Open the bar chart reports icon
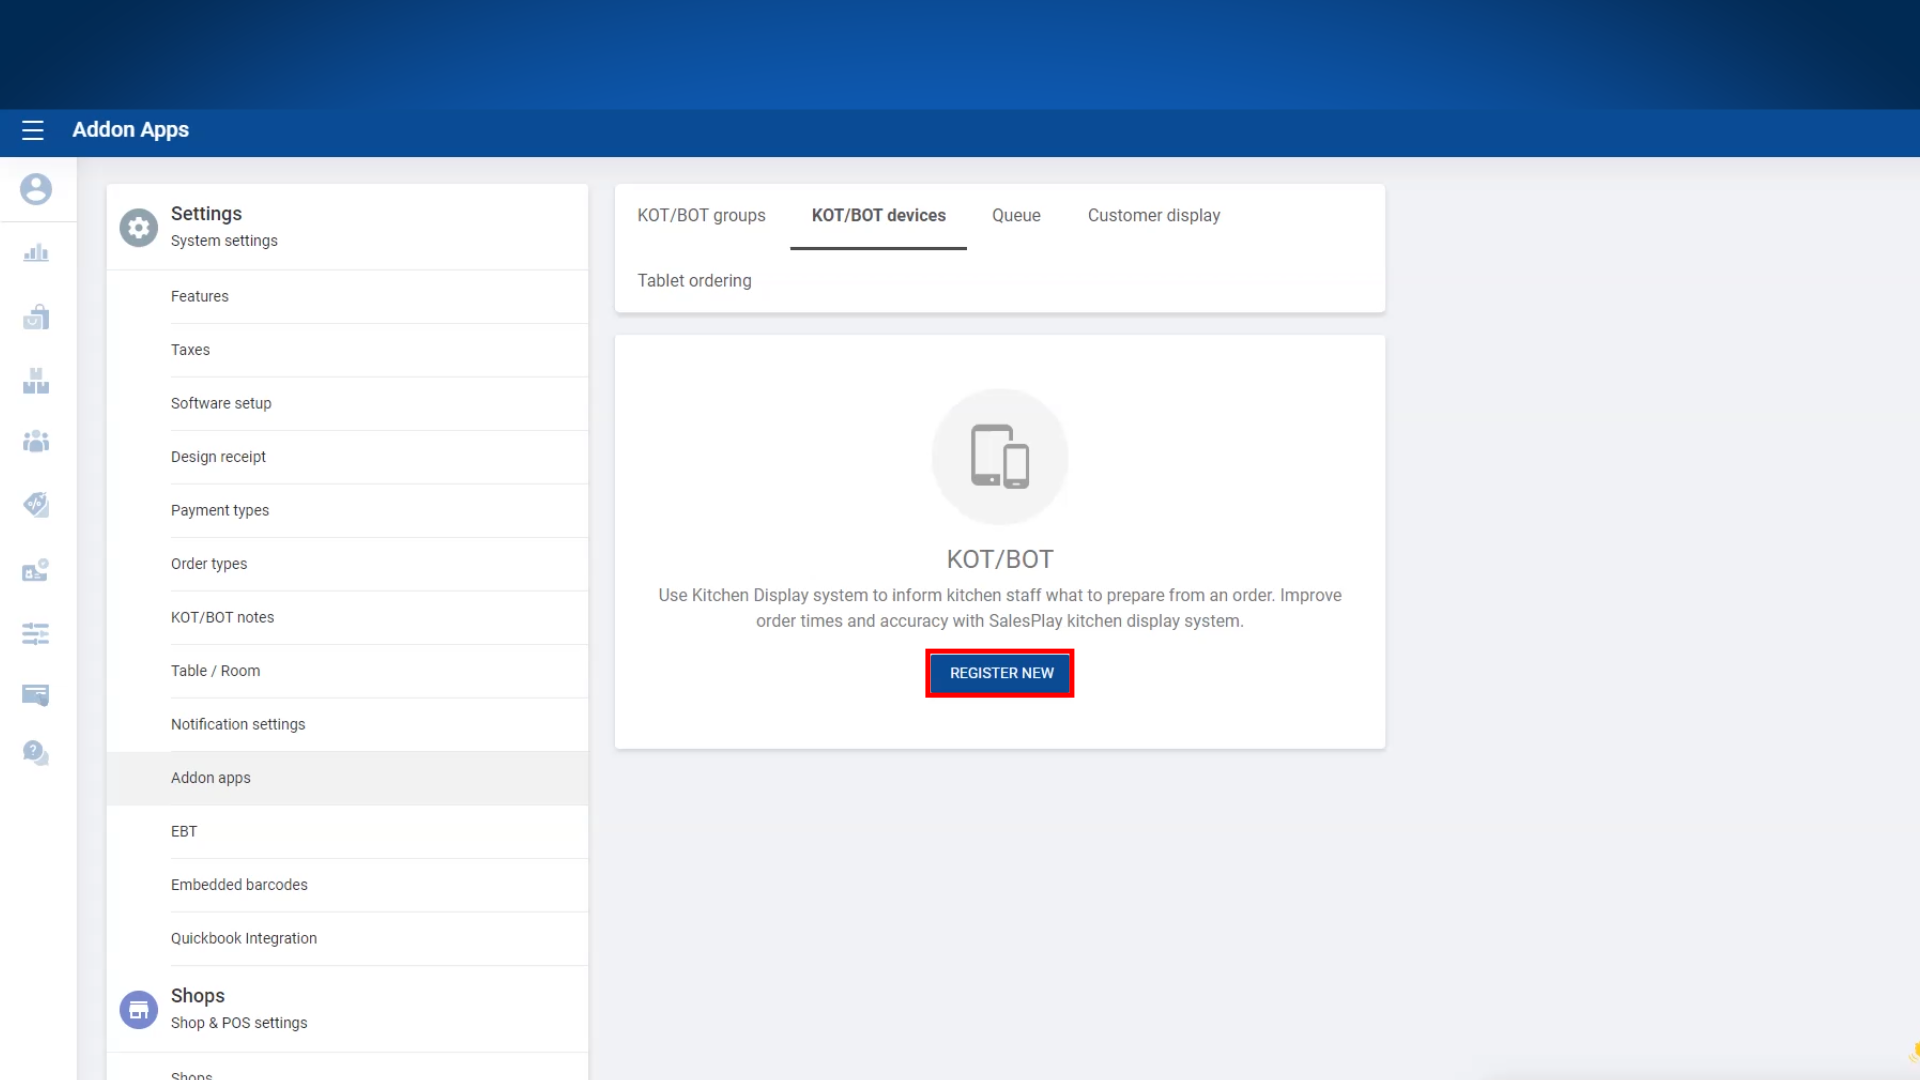The height and width of the screenshot is (1080, 1920). click(x=36, y=253)
